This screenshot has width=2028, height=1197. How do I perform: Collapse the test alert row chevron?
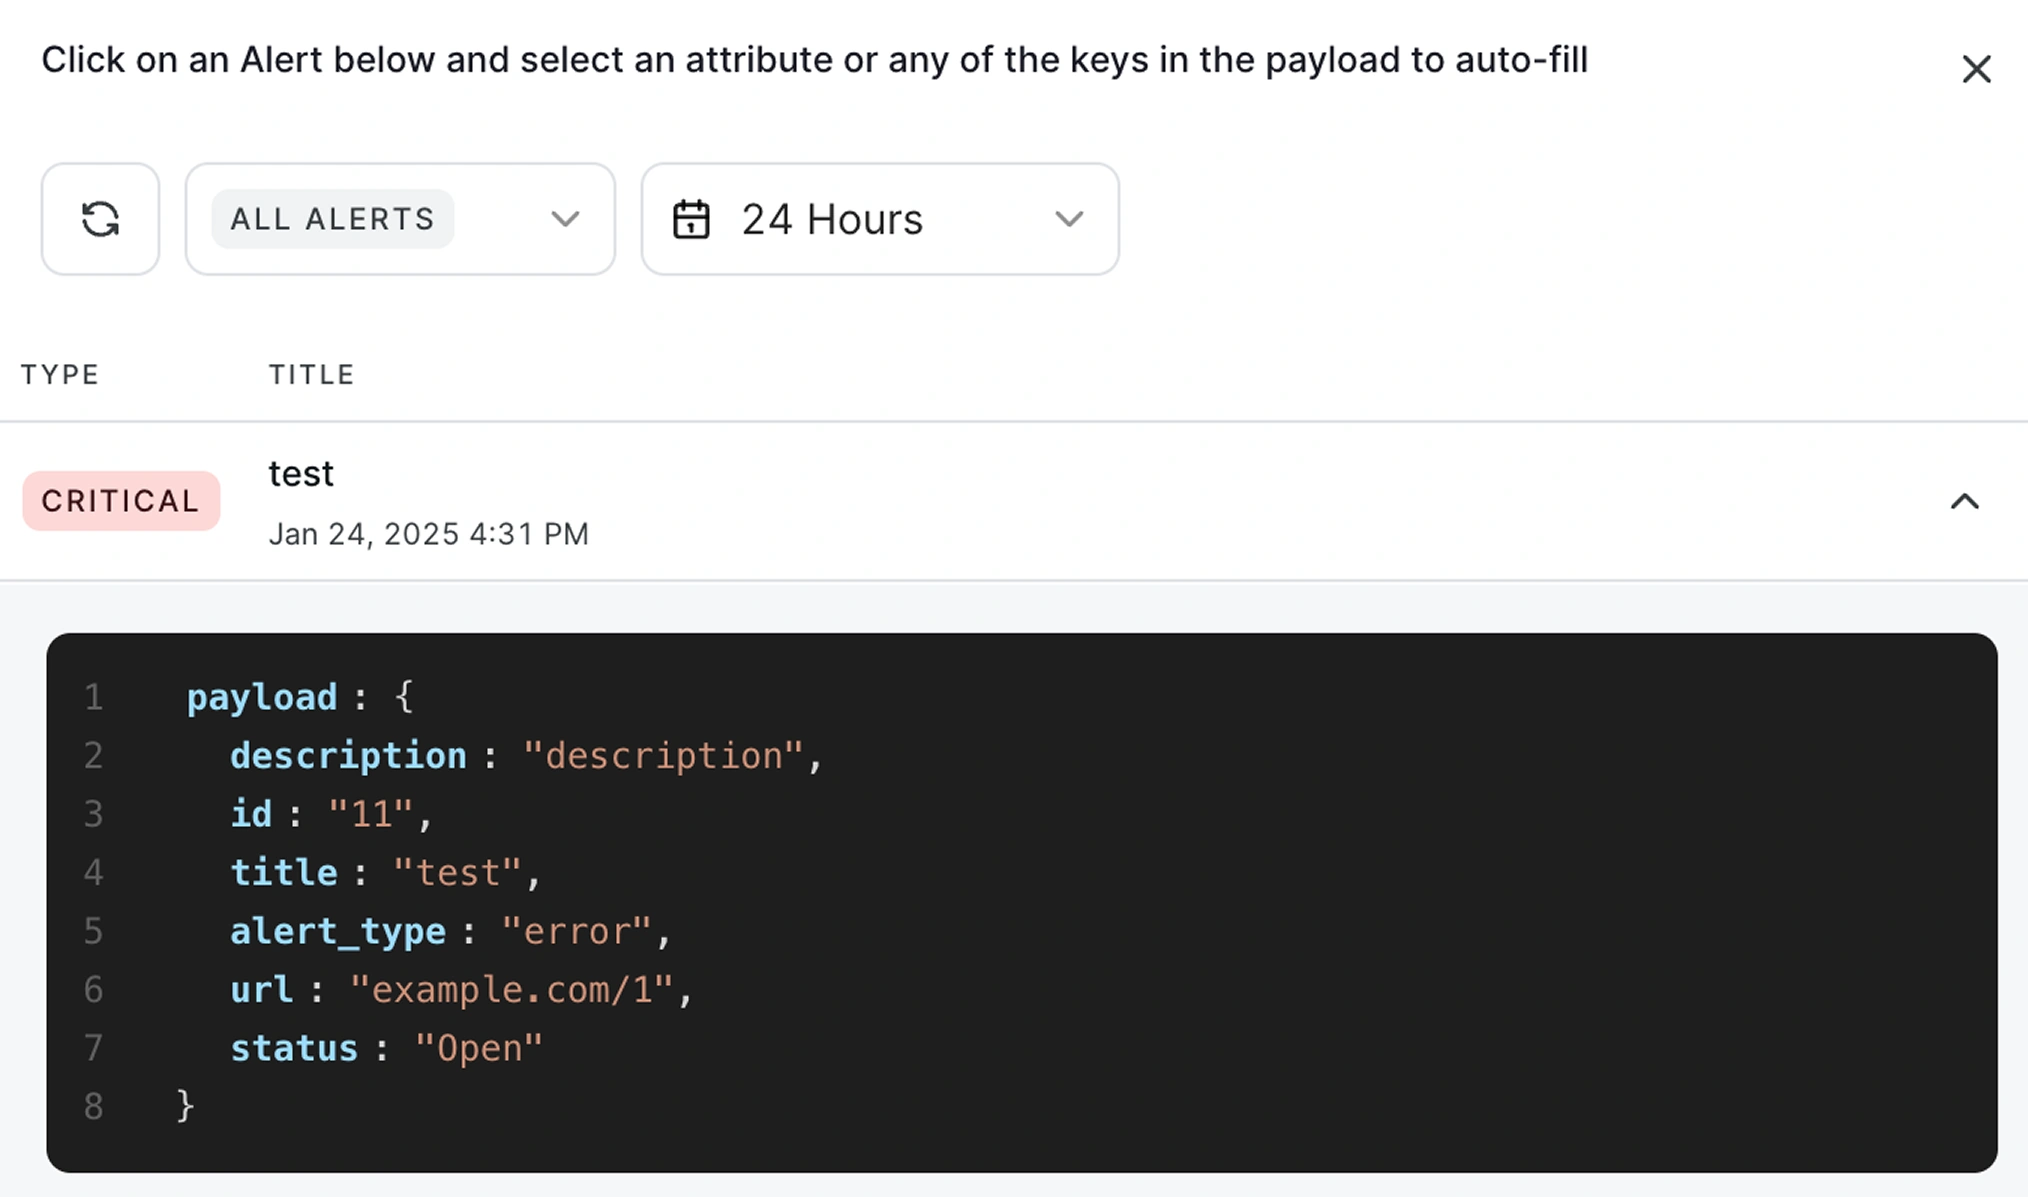tap(1964, 501)
